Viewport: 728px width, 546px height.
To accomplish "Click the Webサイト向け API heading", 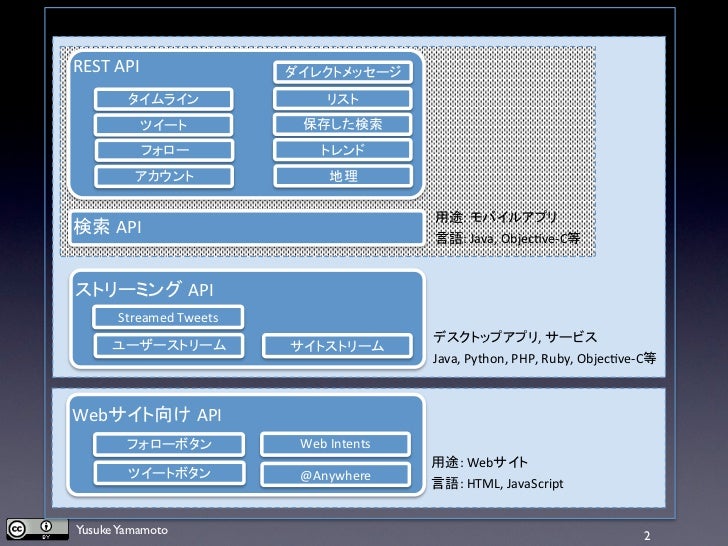I will pyautogui.click(x=147, y=415).
